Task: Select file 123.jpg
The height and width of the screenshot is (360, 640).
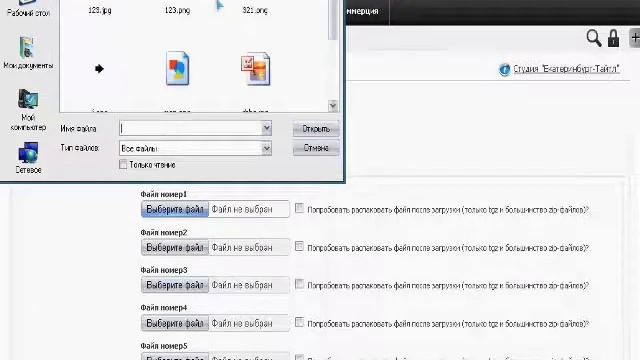Action: point(100,10)
